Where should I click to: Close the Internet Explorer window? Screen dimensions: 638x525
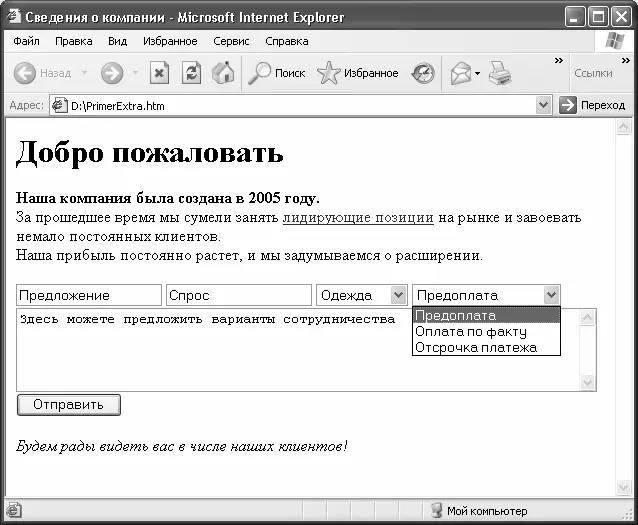(621, 17)
